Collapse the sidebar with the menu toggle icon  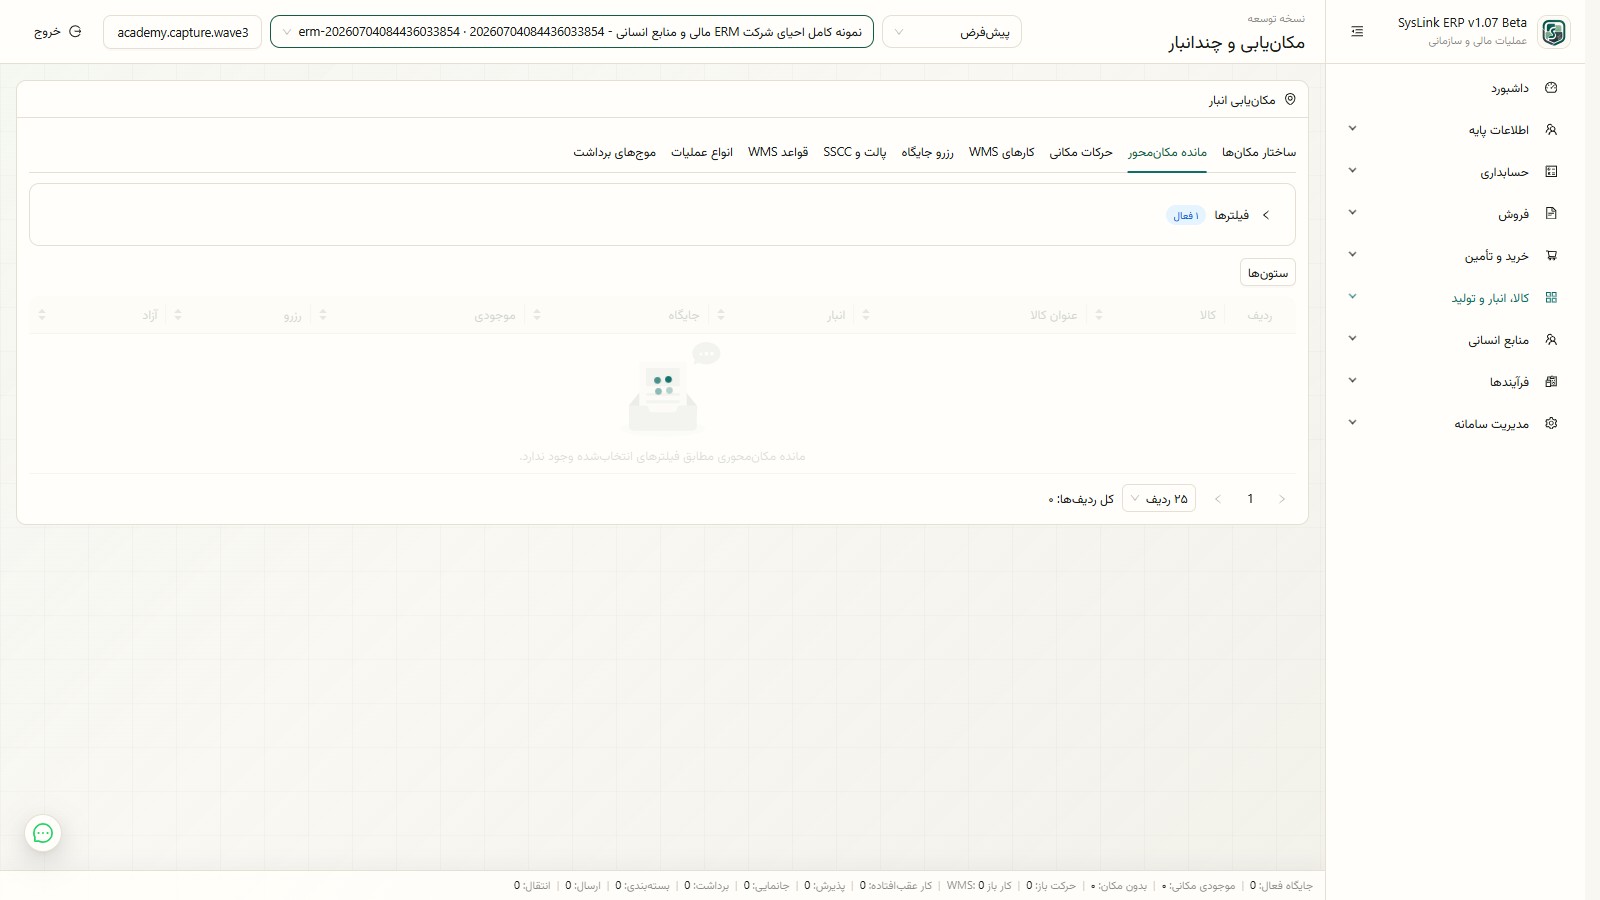(1357, 32)
